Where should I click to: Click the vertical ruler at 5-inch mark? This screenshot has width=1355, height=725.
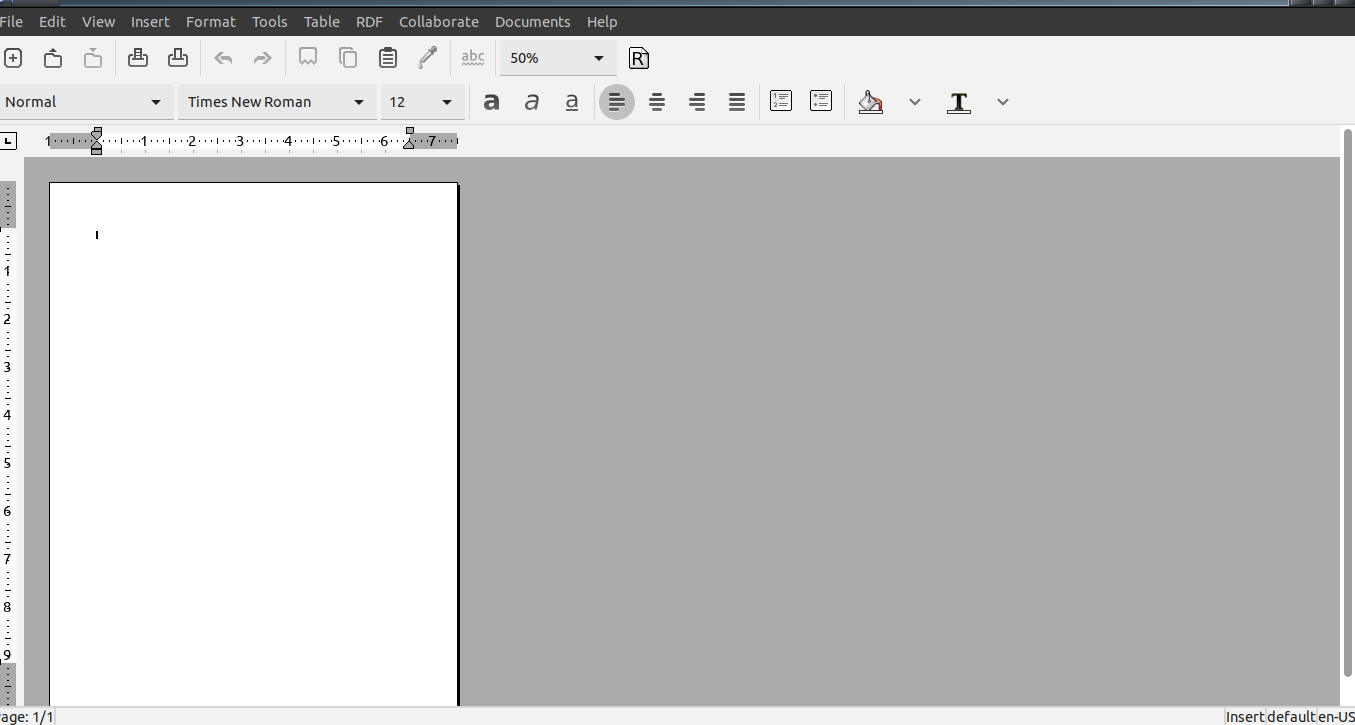coord(8,463)
